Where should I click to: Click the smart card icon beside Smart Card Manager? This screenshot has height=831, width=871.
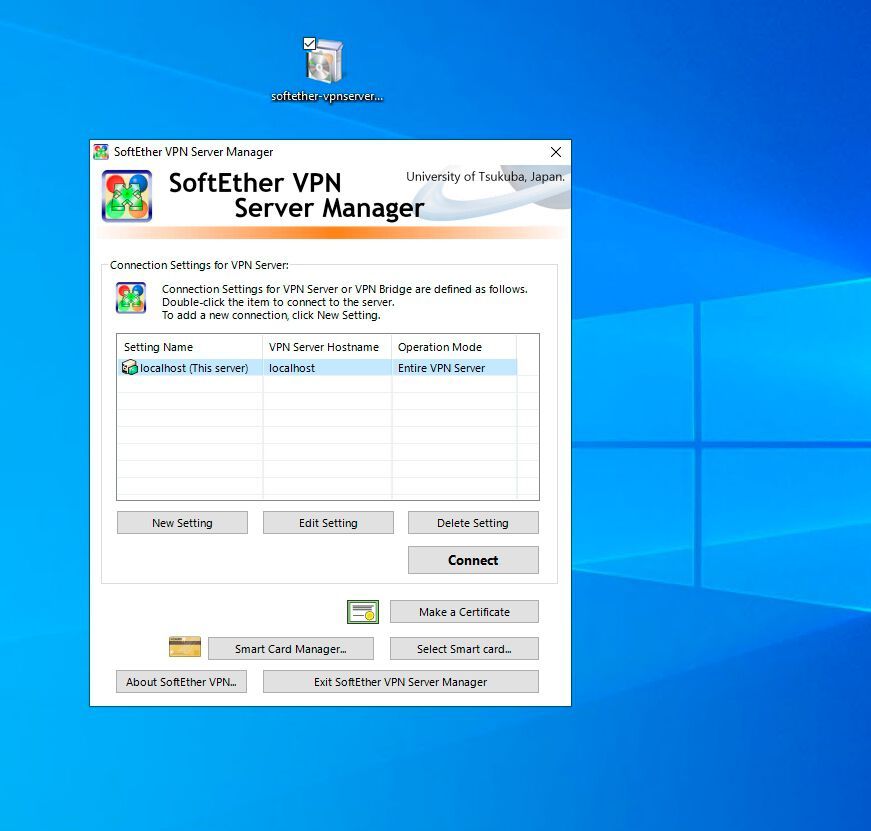(185, 647)
